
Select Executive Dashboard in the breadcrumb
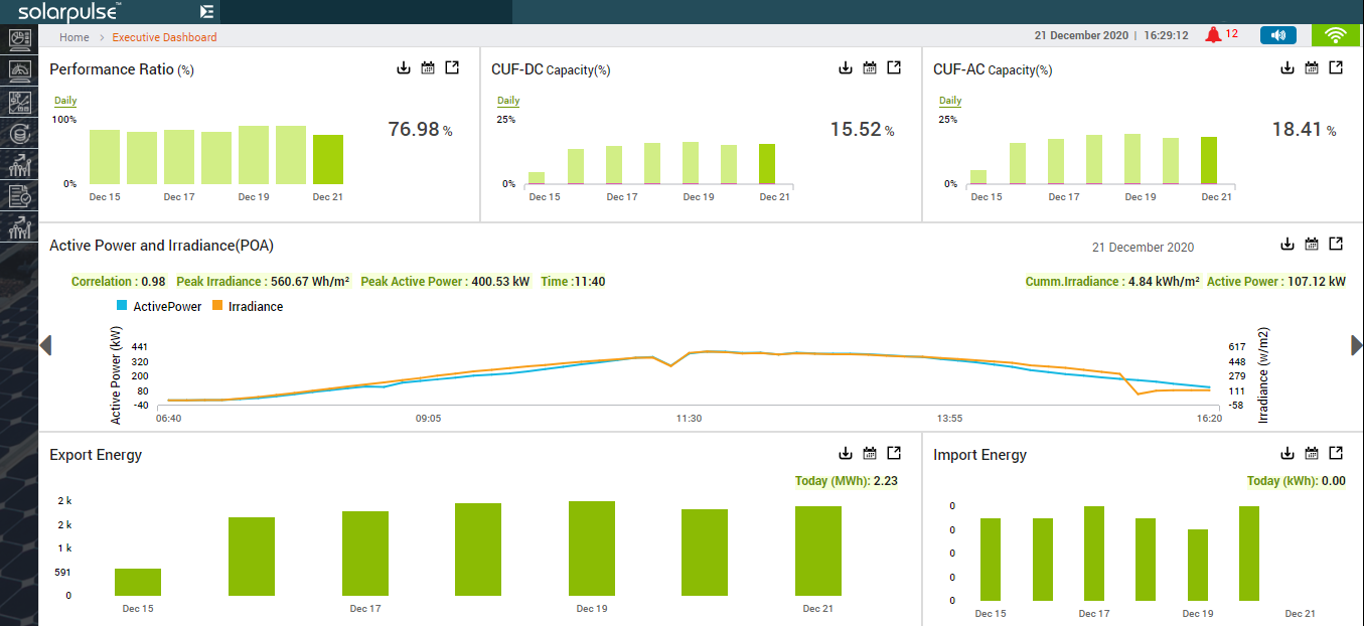[164, 36]
